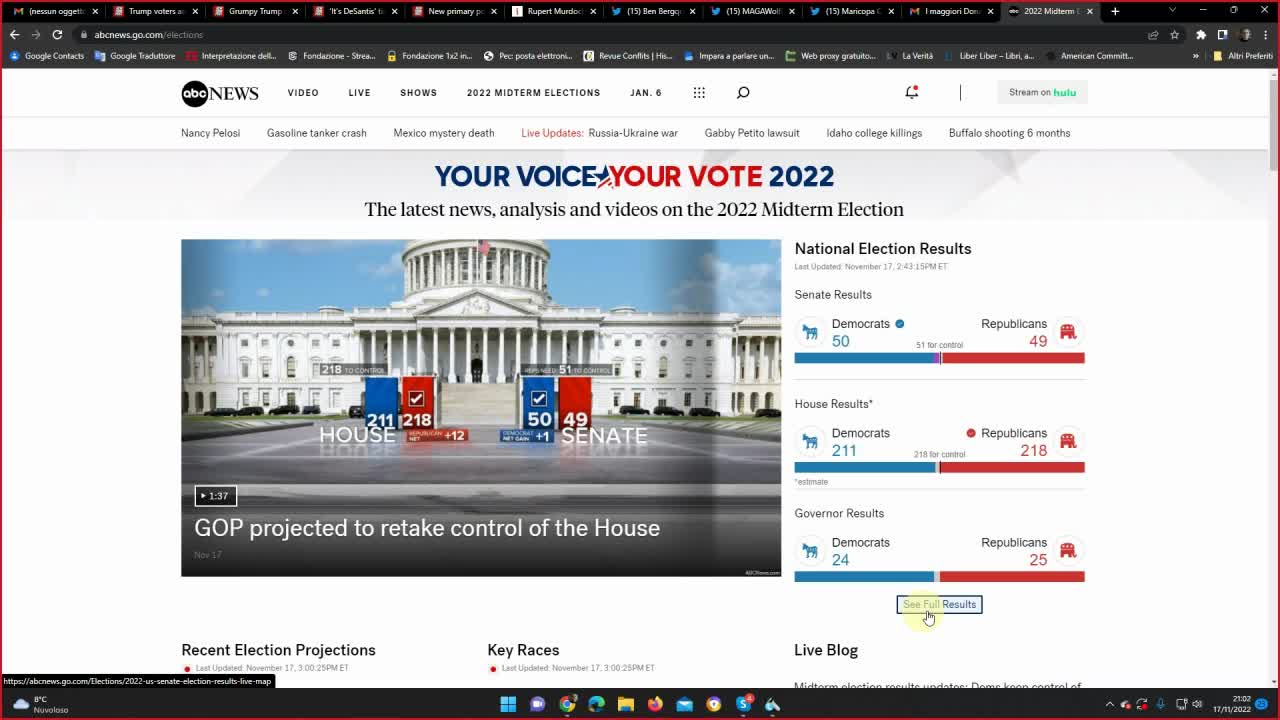This screenshot has width=1280, height=720.
Task: Open Live Updates Russia-Ukraine war link
Action: click(599, 133)
